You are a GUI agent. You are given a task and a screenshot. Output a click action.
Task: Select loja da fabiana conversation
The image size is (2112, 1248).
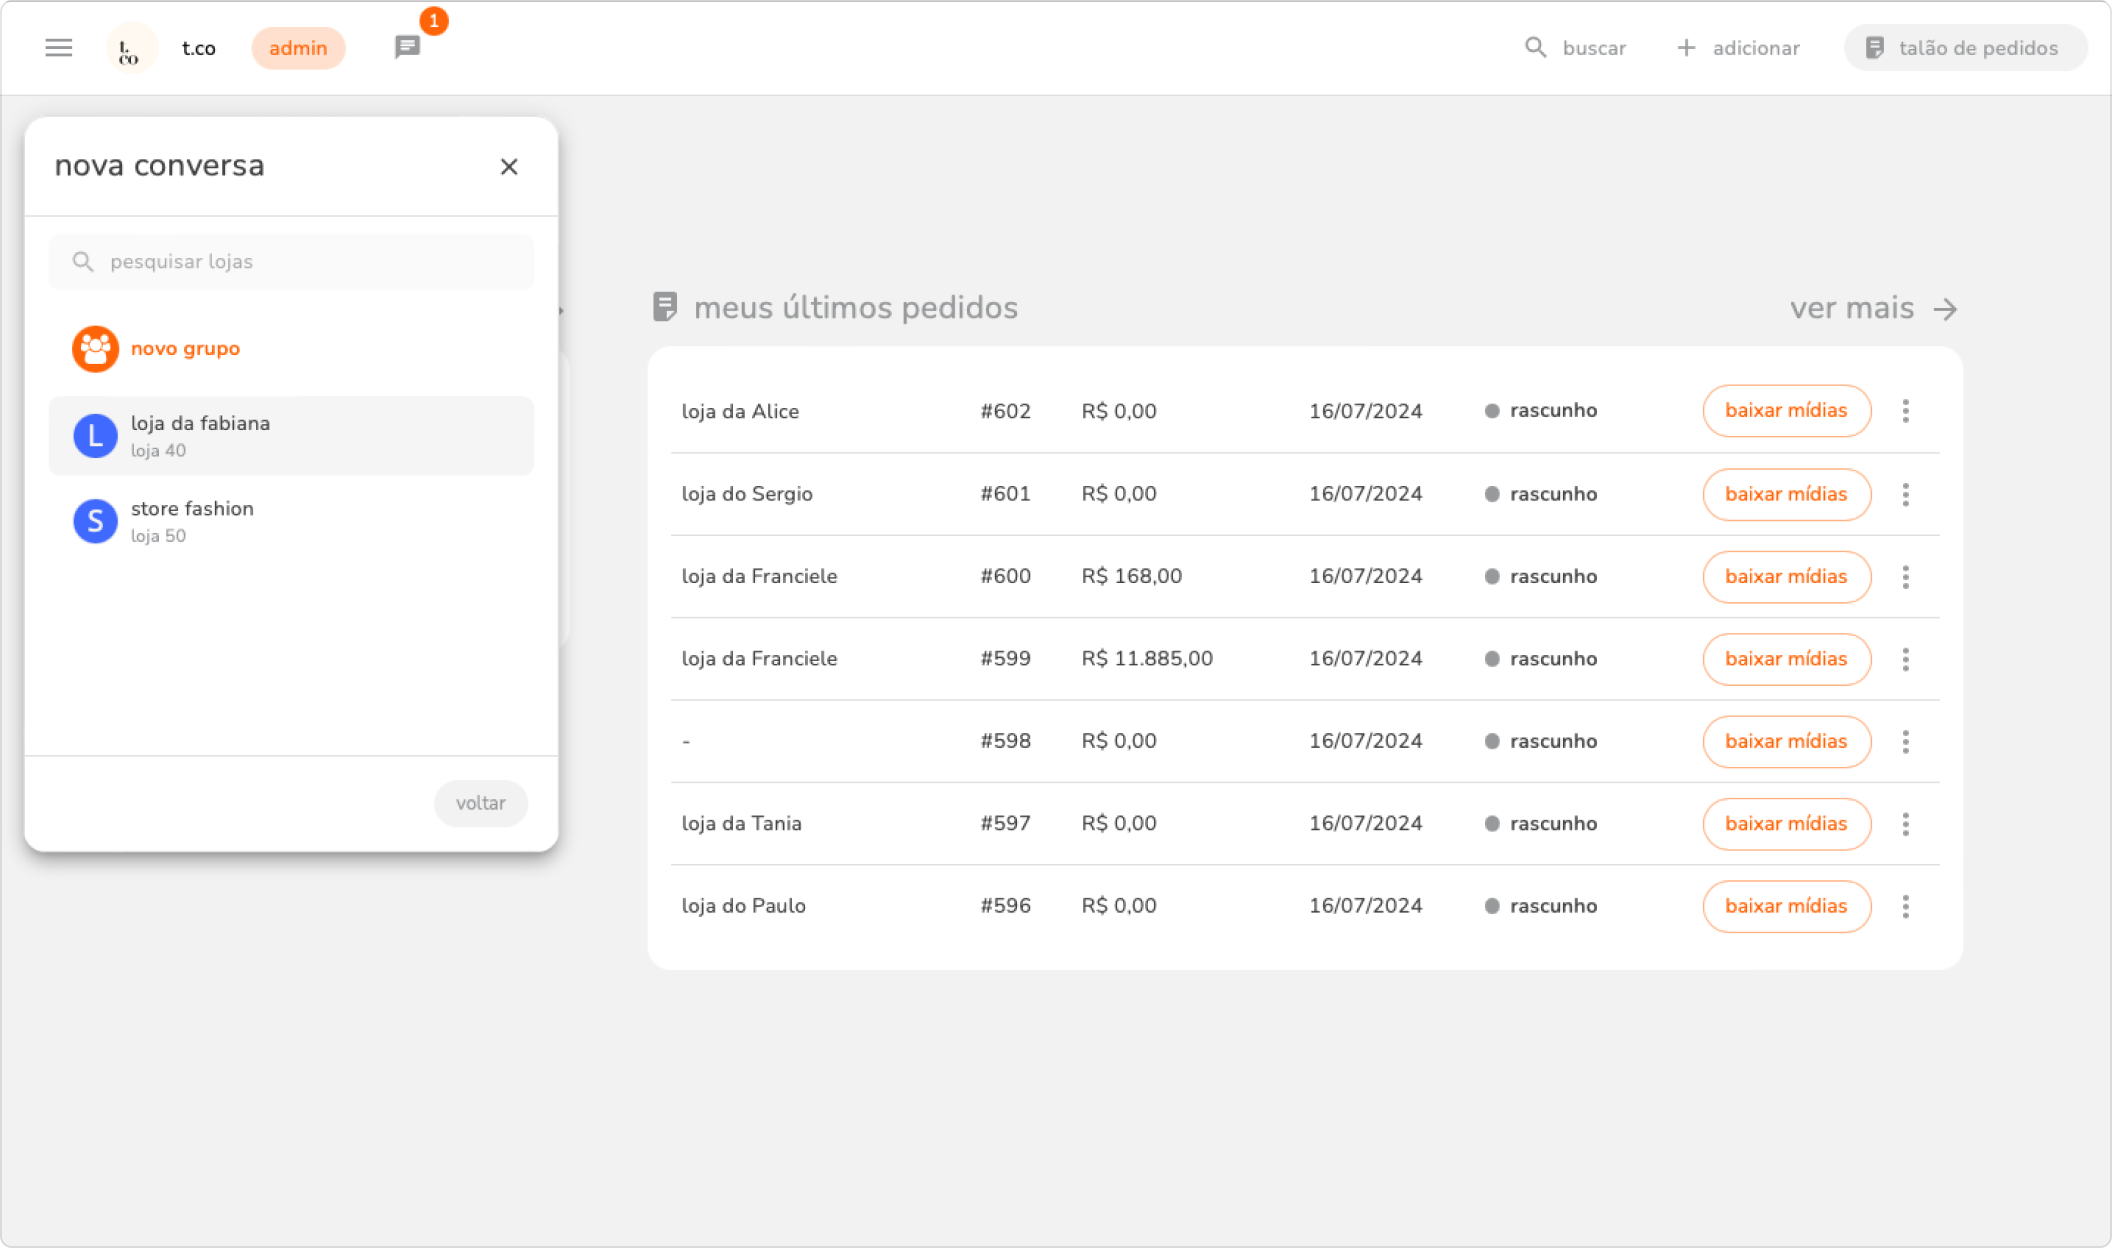click(291, 436)
